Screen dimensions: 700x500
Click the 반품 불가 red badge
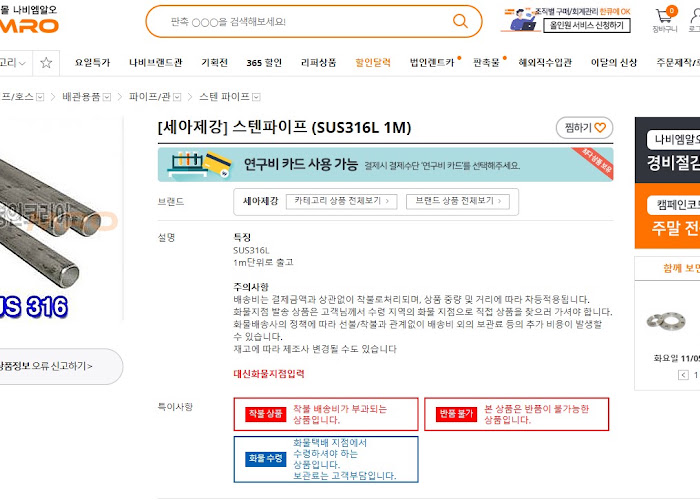[x=456, y=414]
